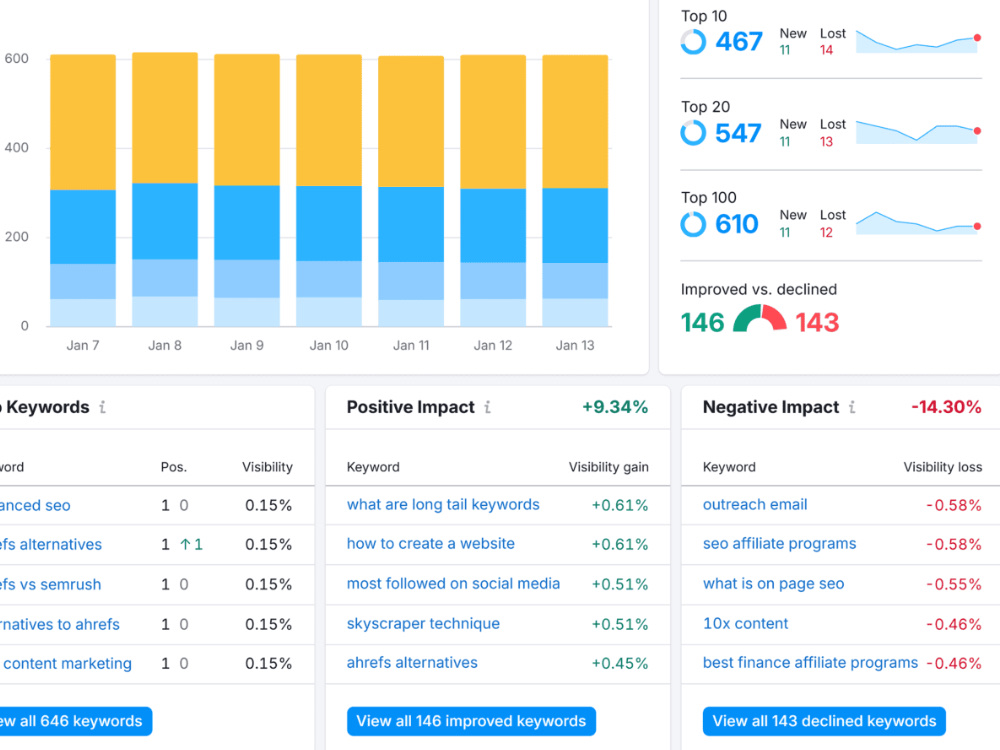Viewport: 1000px width, 750px height.
Task: Click the Pos. column header
Action: click(173, 467)
